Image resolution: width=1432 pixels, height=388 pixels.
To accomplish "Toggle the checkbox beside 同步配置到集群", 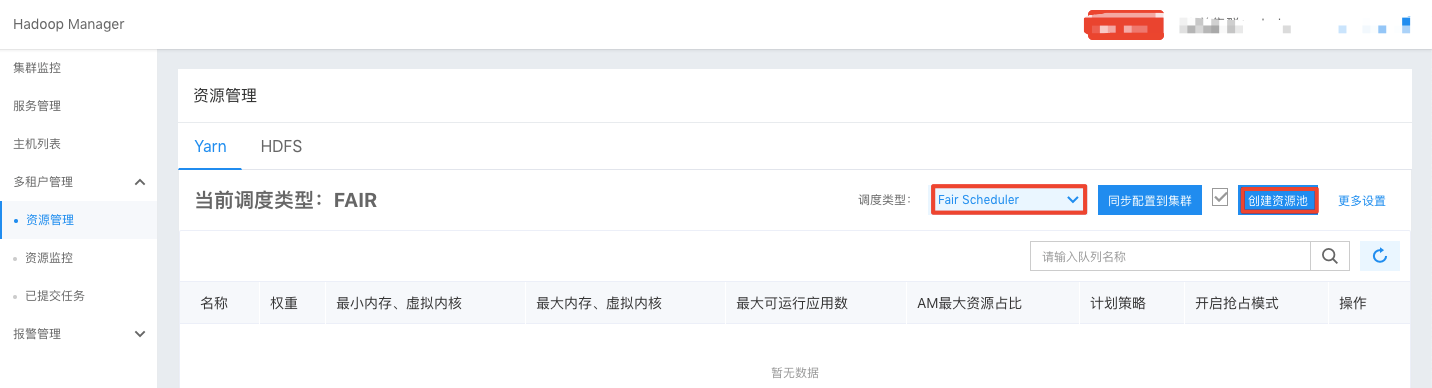I will pyautogui.click(x=1219, y=197).
